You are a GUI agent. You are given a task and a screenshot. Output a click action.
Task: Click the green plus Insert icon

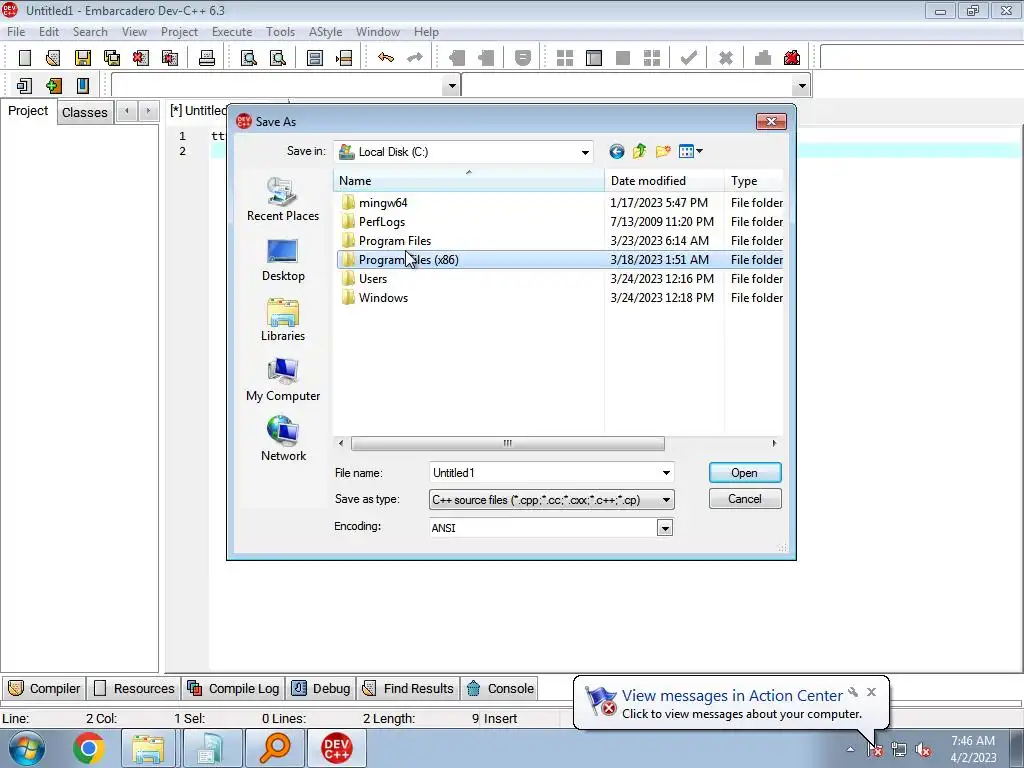54,86
